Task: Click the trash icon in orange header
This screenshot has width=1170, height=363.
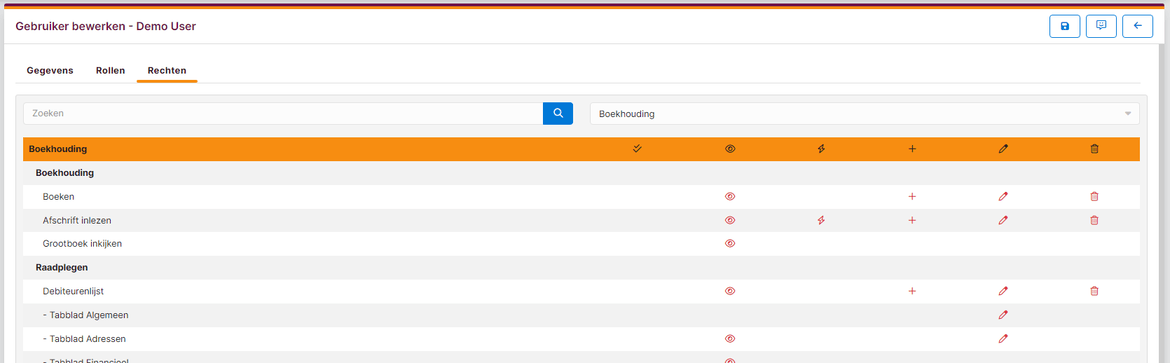Action: (x=1095, y=149)
